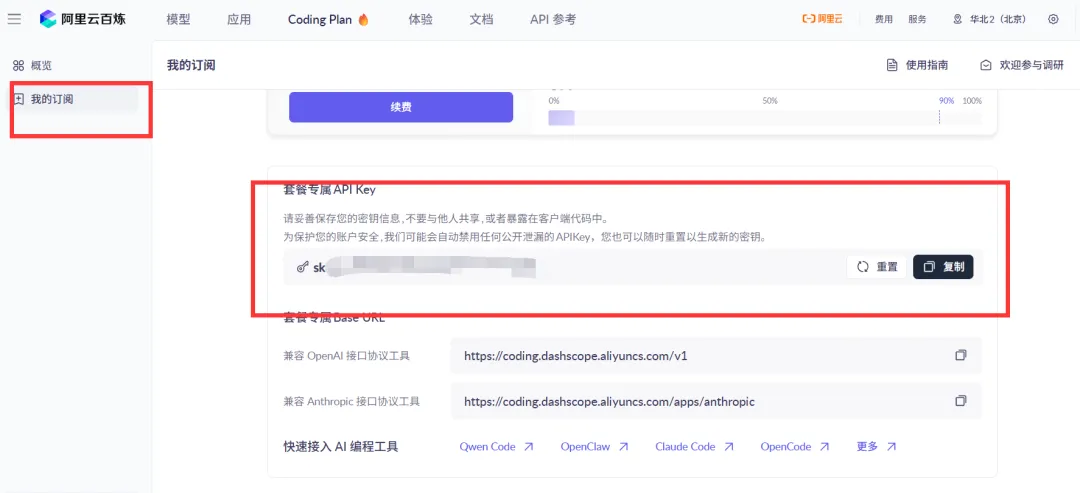The image size is (1080, 493).
Task: Click the 欢迎参与调研 survey icon
Action: coord(986,65)
